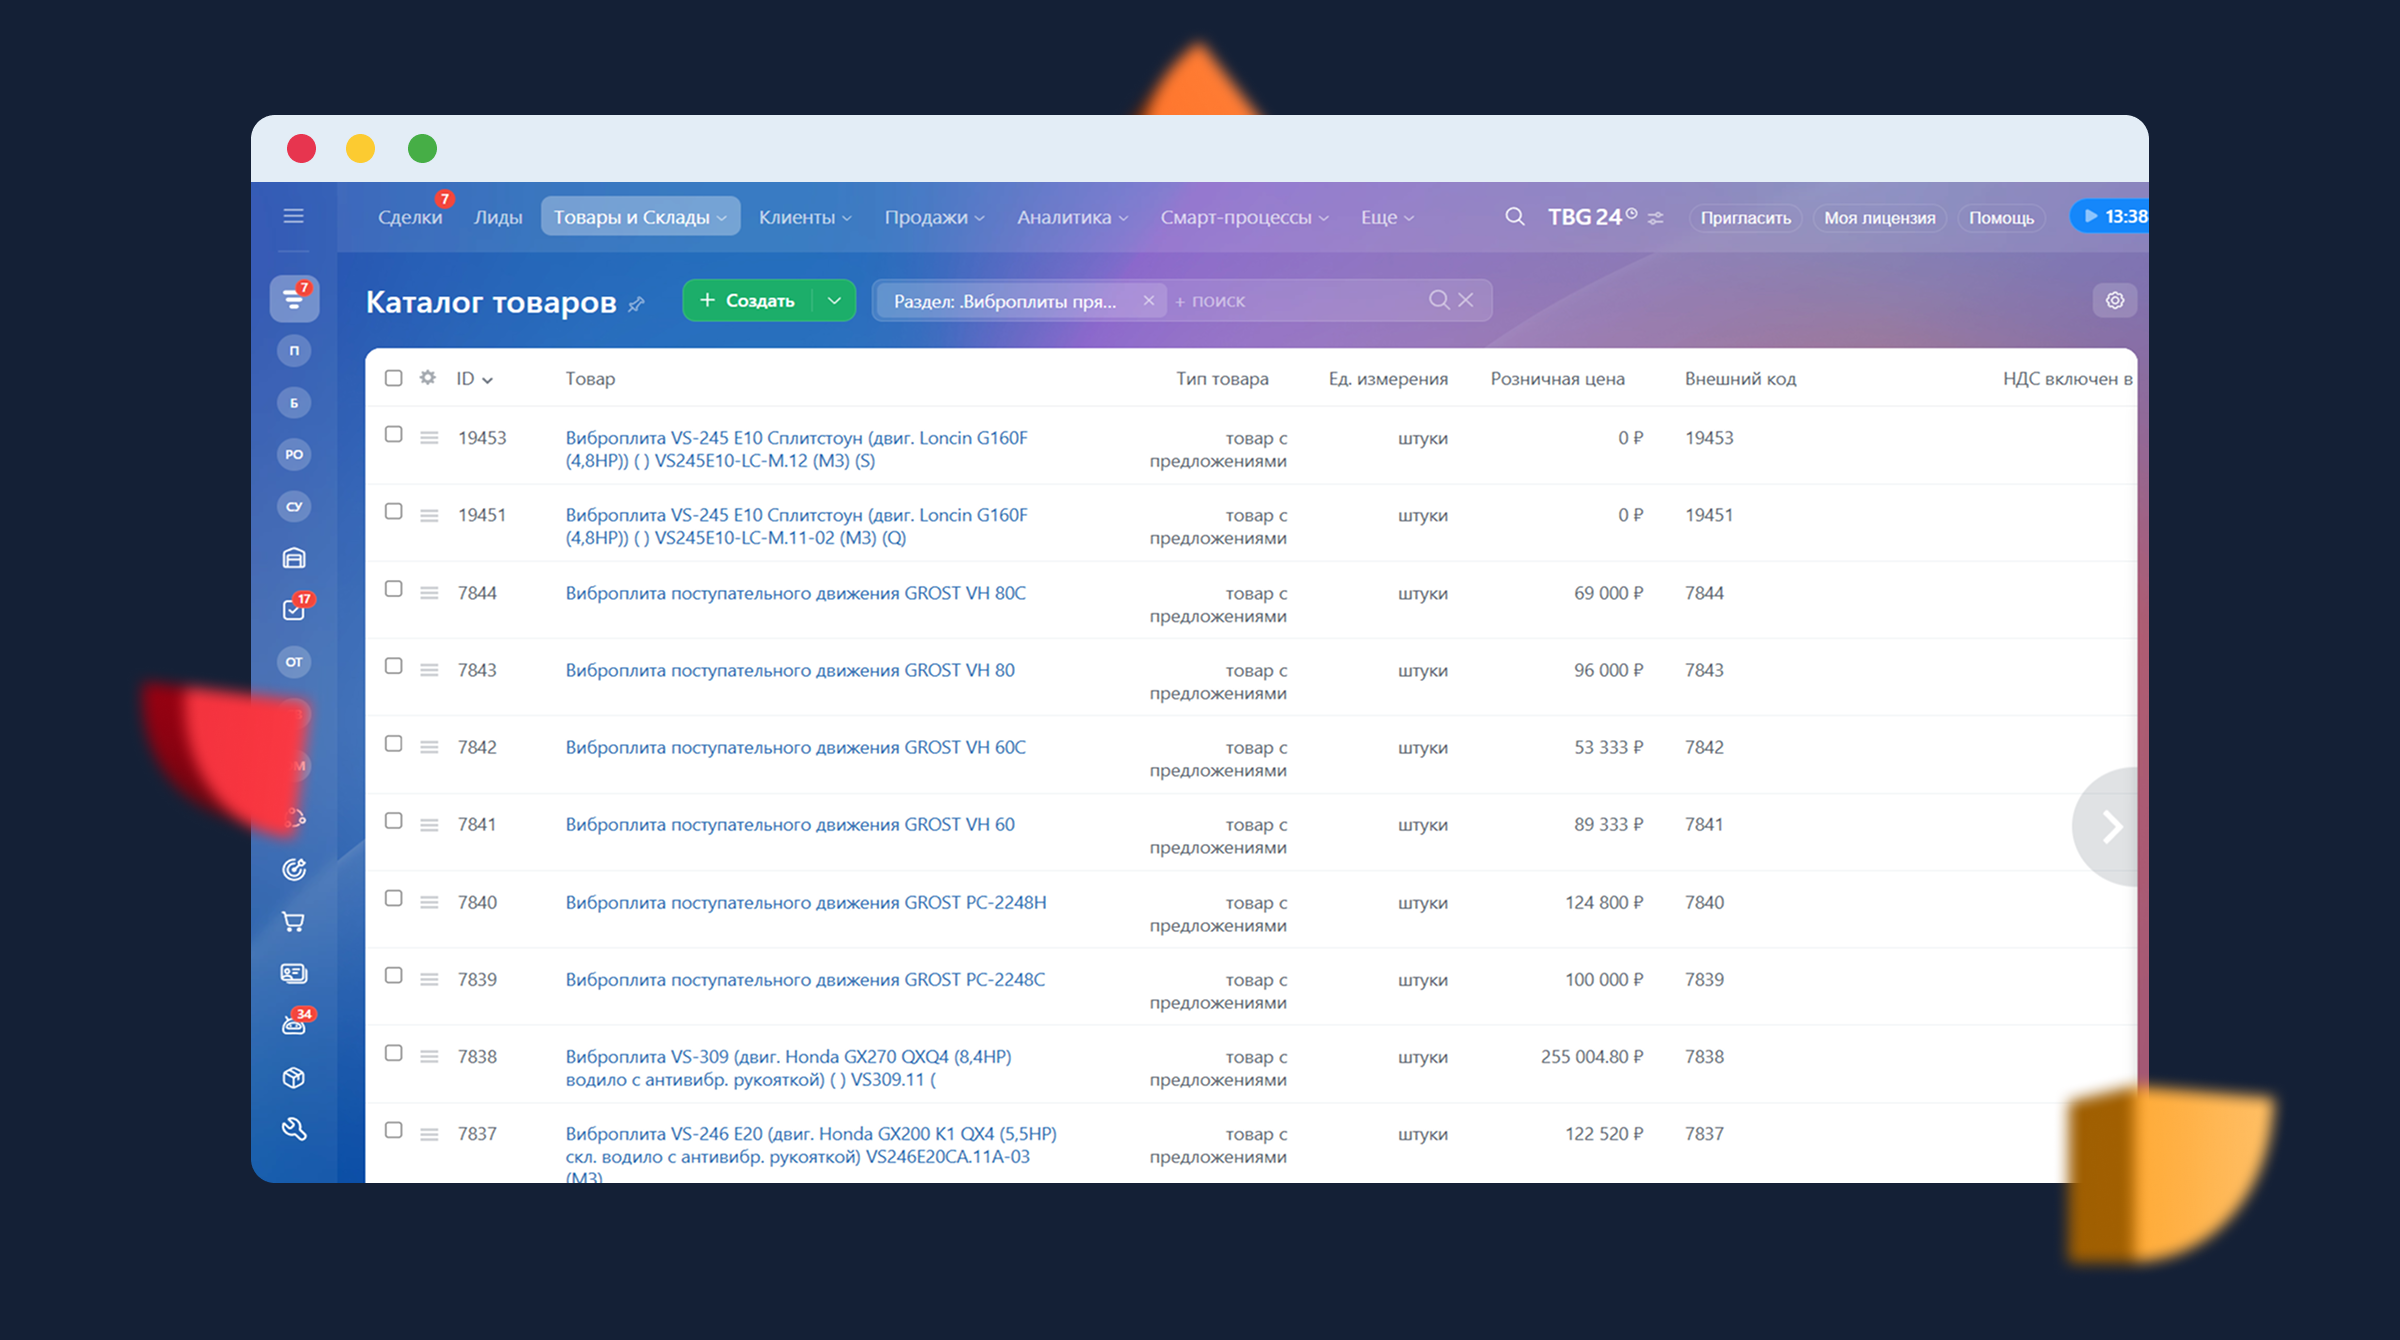The width and height of the screenshot is (2400, 1340).
Task: Open catalog settings gear at top right
Action: click(2114, 300)
